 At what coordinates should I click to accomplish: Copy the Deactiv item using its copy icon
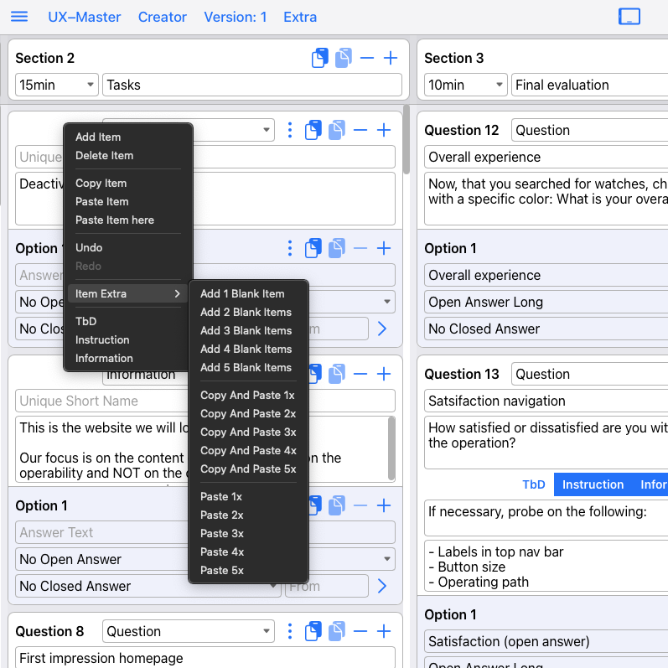pyautogui.click(x=313, y=130)
